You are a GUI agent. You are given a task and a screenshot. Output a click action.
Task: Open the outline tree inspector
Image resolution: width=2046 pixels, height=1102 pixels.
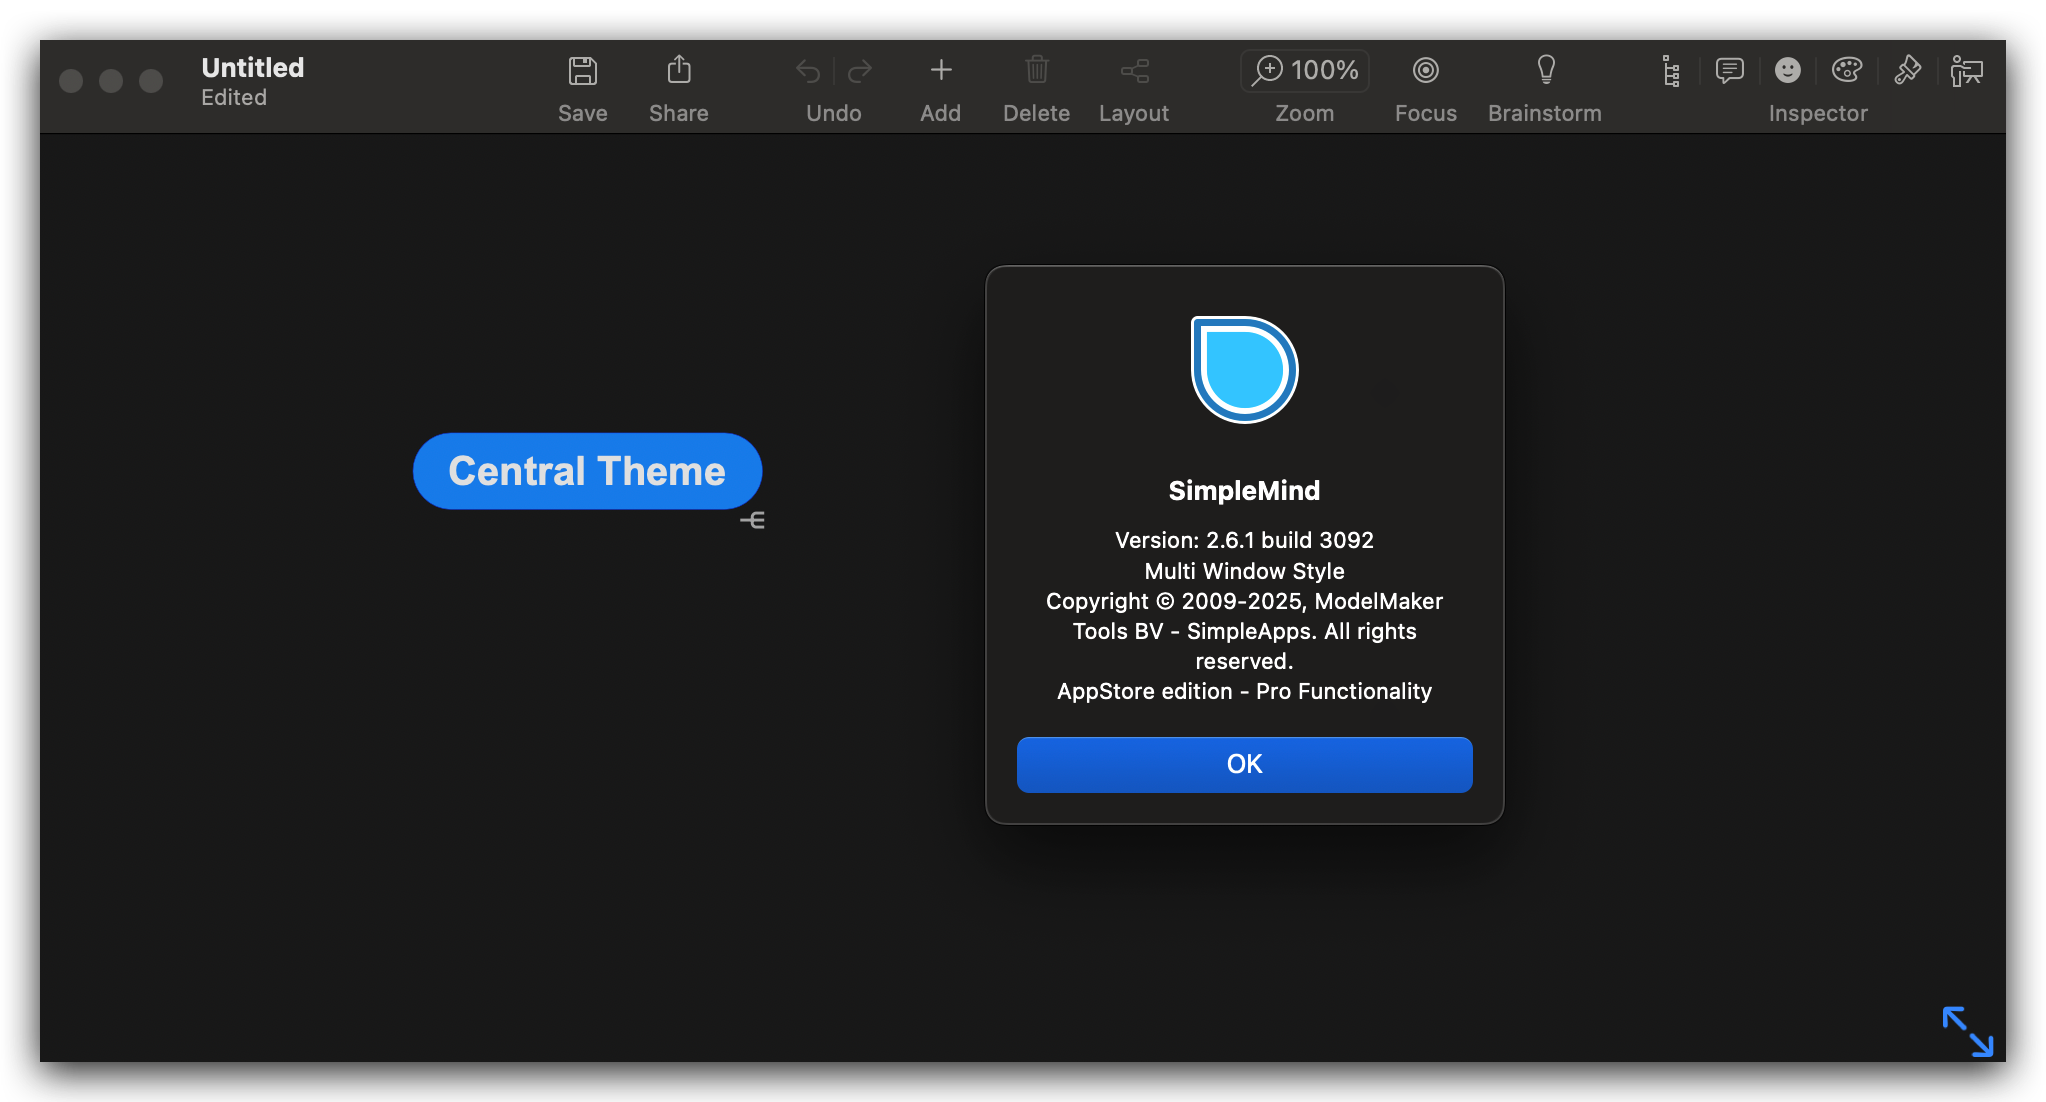(x=1670, y=71)
